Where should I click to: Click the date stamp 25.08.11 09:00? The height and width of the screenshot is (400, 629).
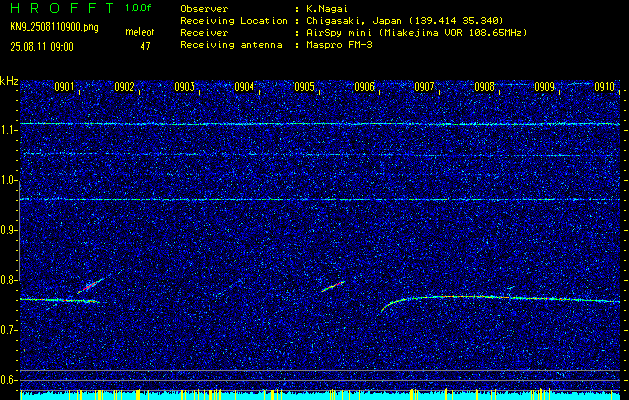(x=42, y=47)
